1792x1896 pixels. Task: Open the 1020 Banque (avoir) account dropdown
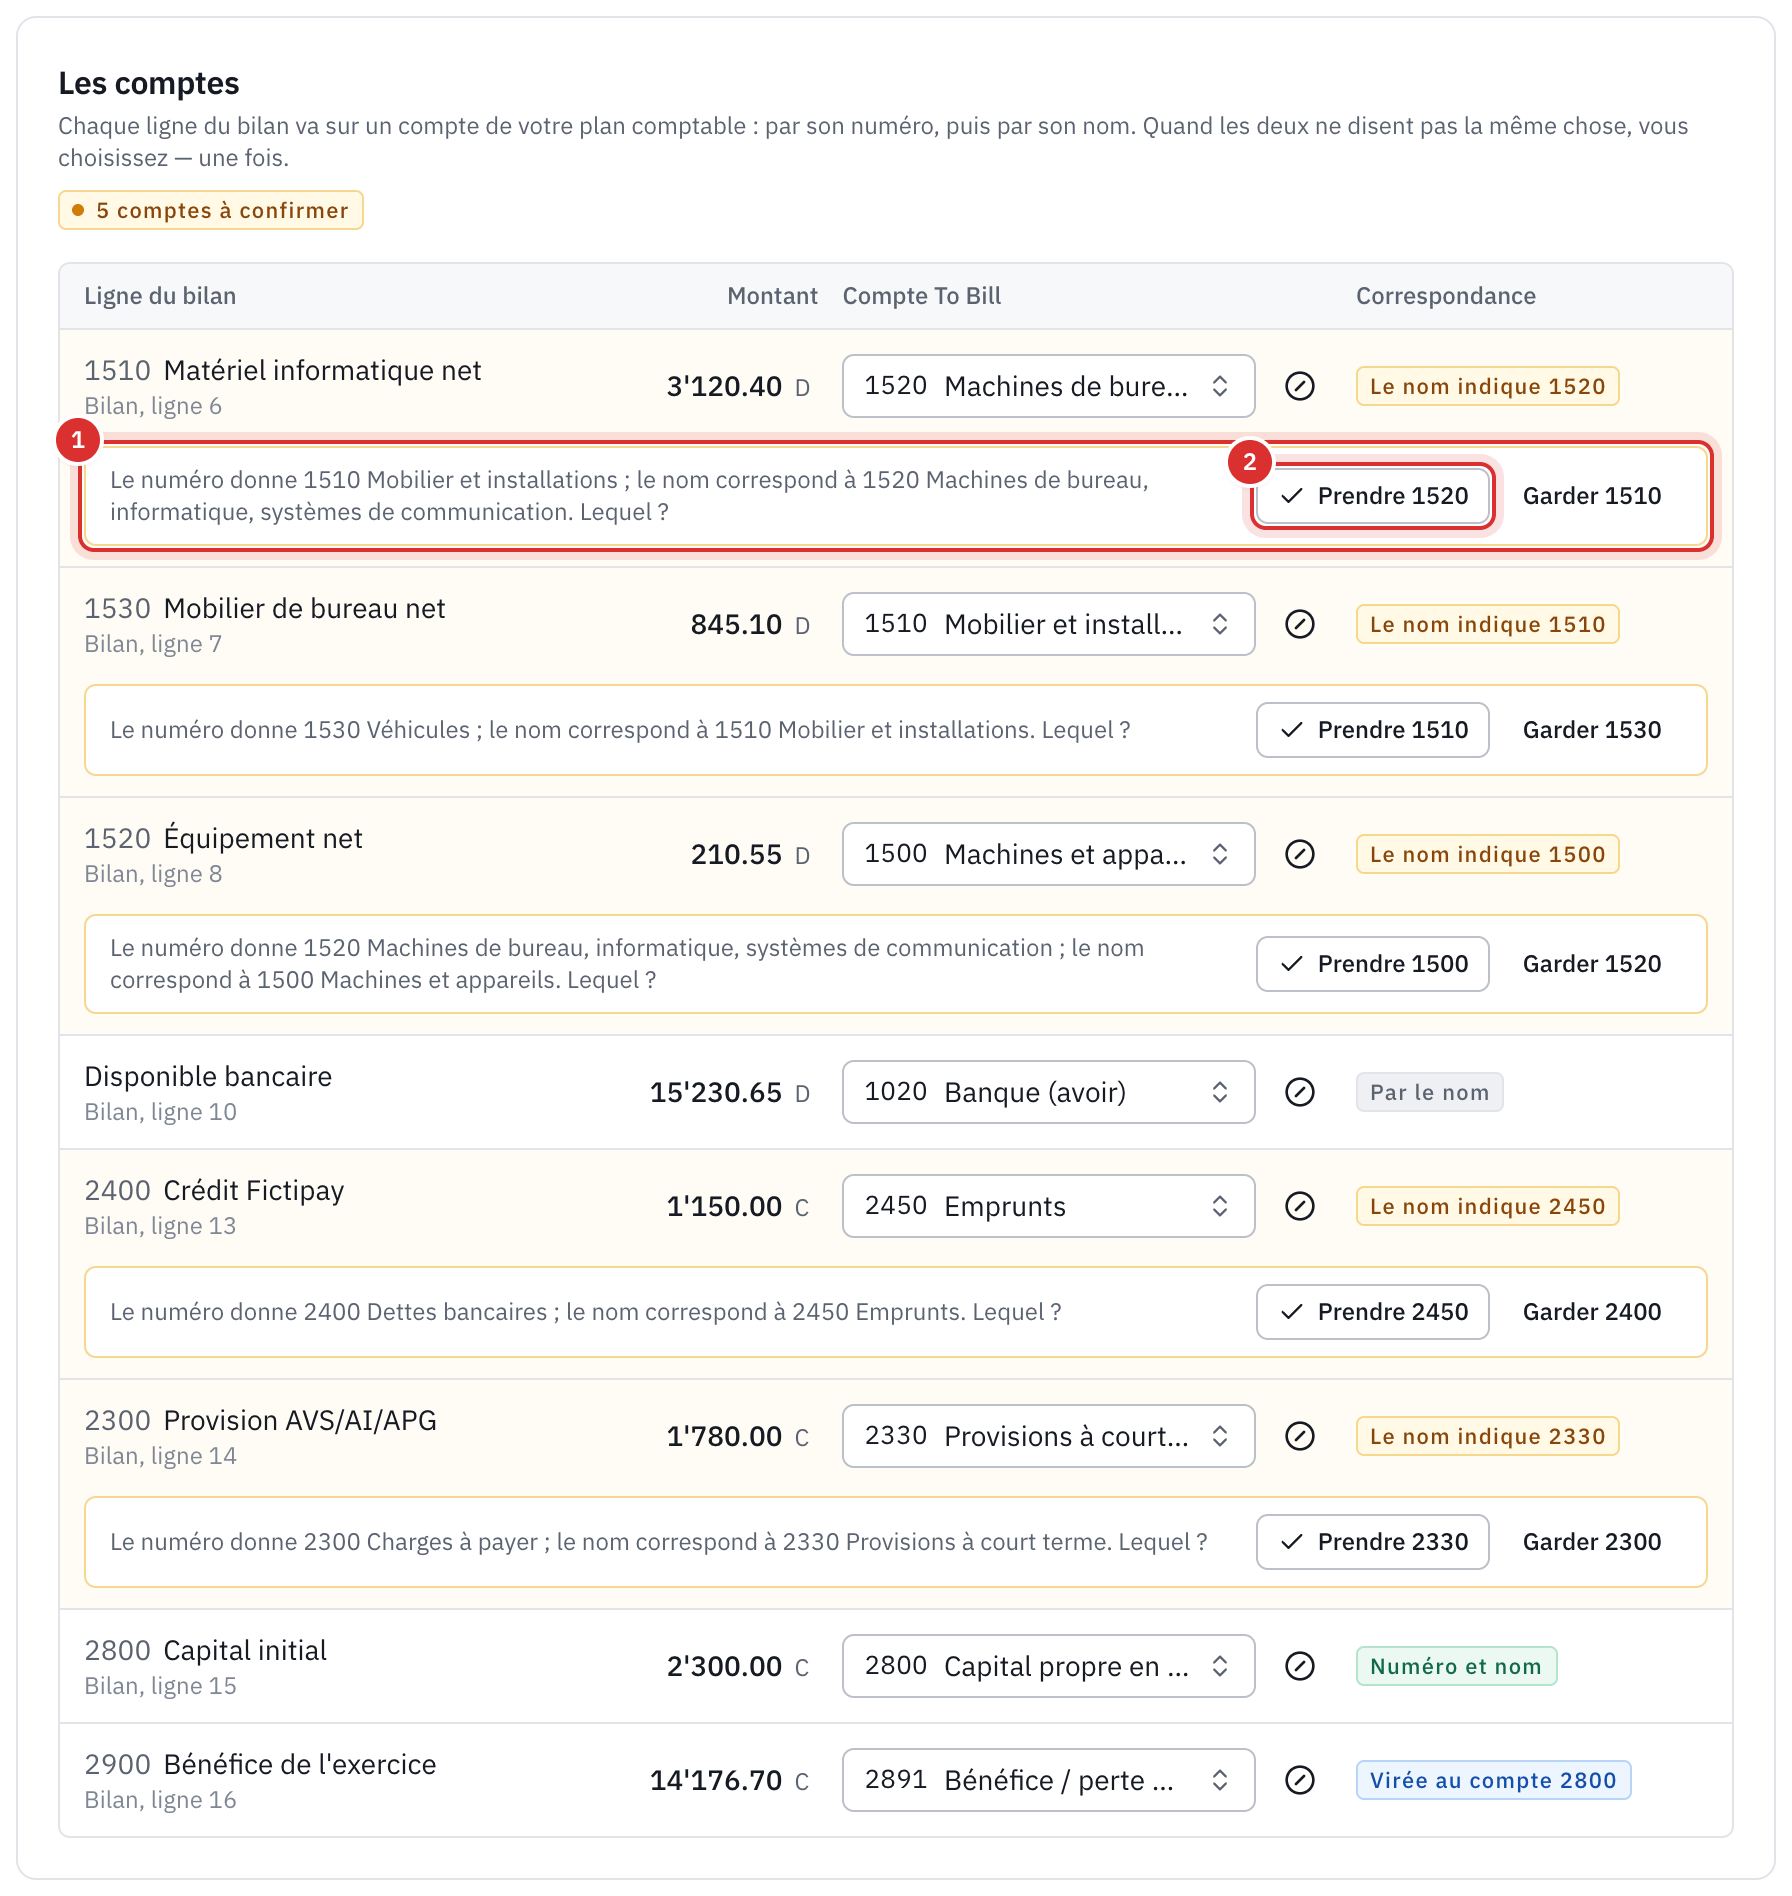tap(1048, 1092)
